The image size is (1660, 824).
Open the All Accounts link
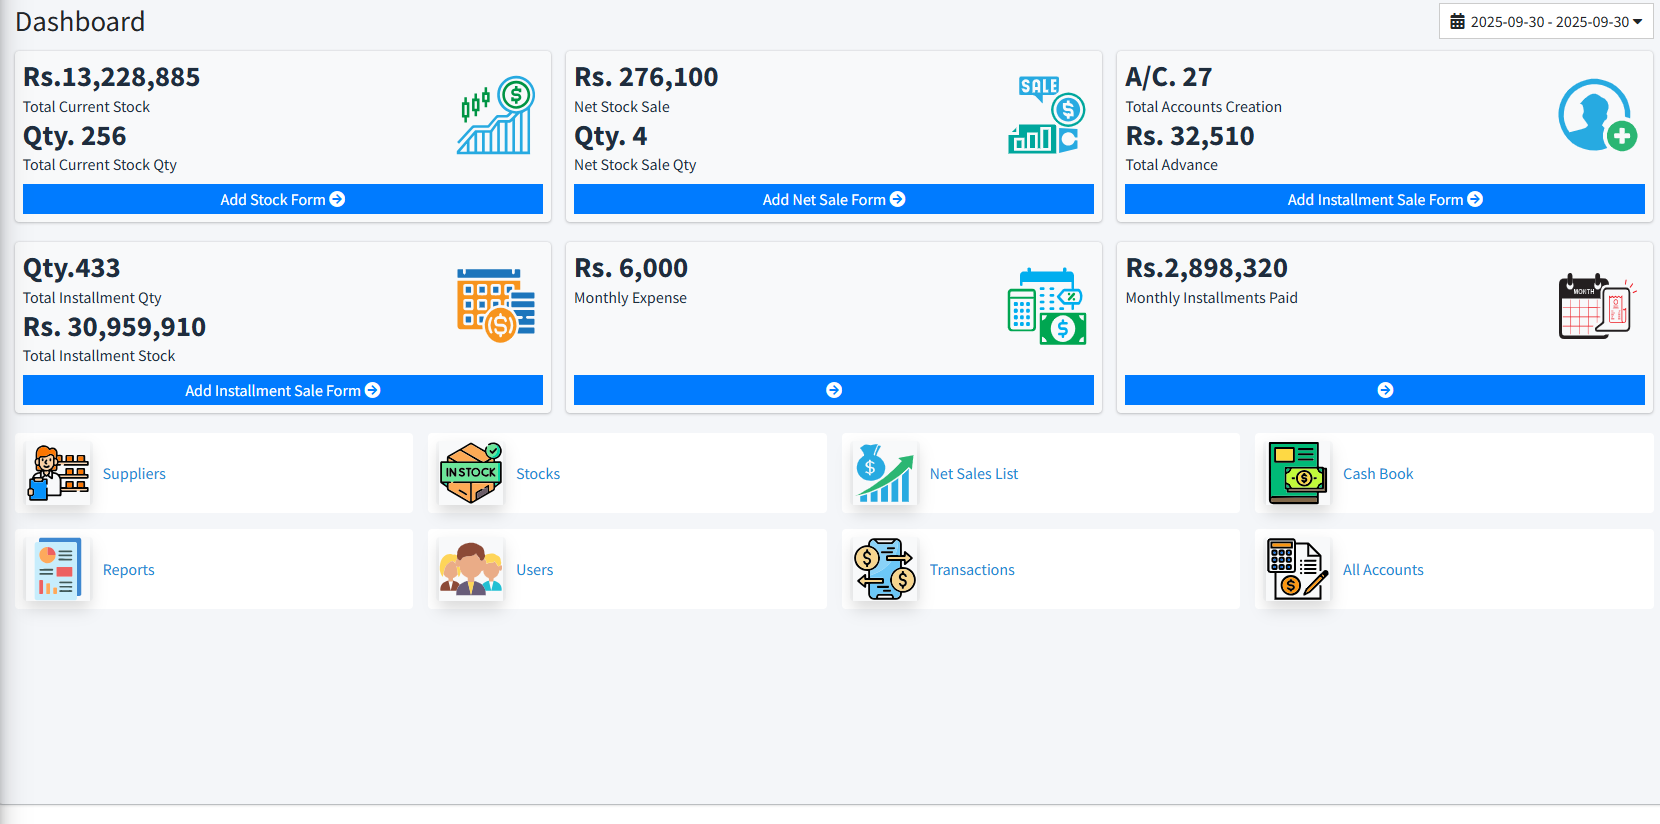(x=1383, y=570)
